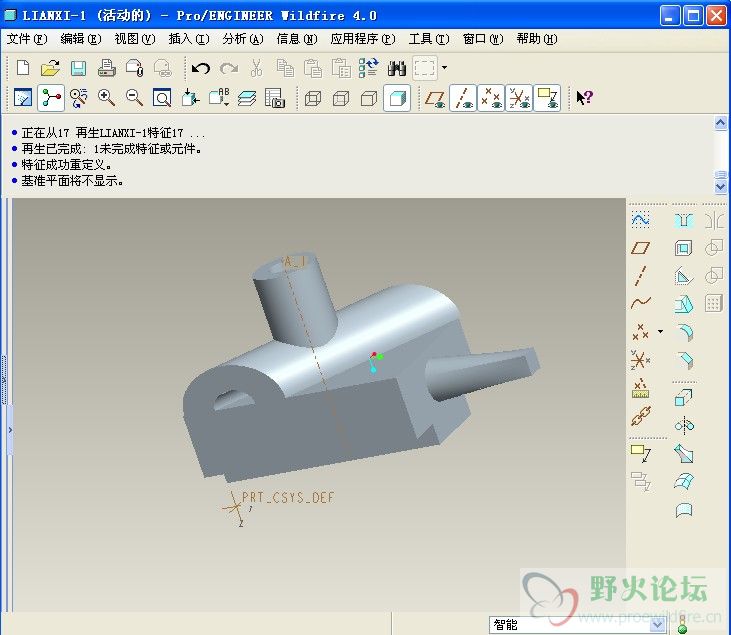Open the 工具(T) menu
Screen dimensions: 731x635
pyautogui.click(x=429, y=39)
